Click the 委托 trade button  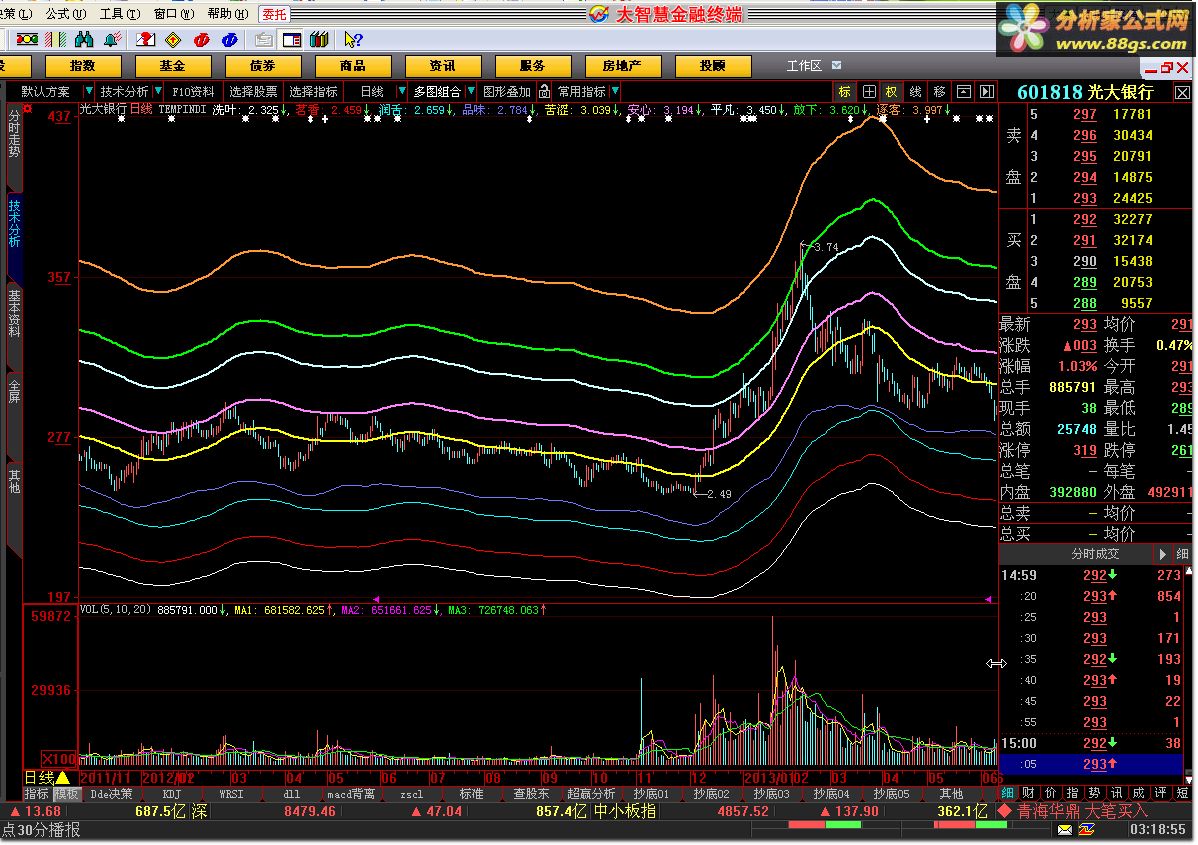[274, 14]
